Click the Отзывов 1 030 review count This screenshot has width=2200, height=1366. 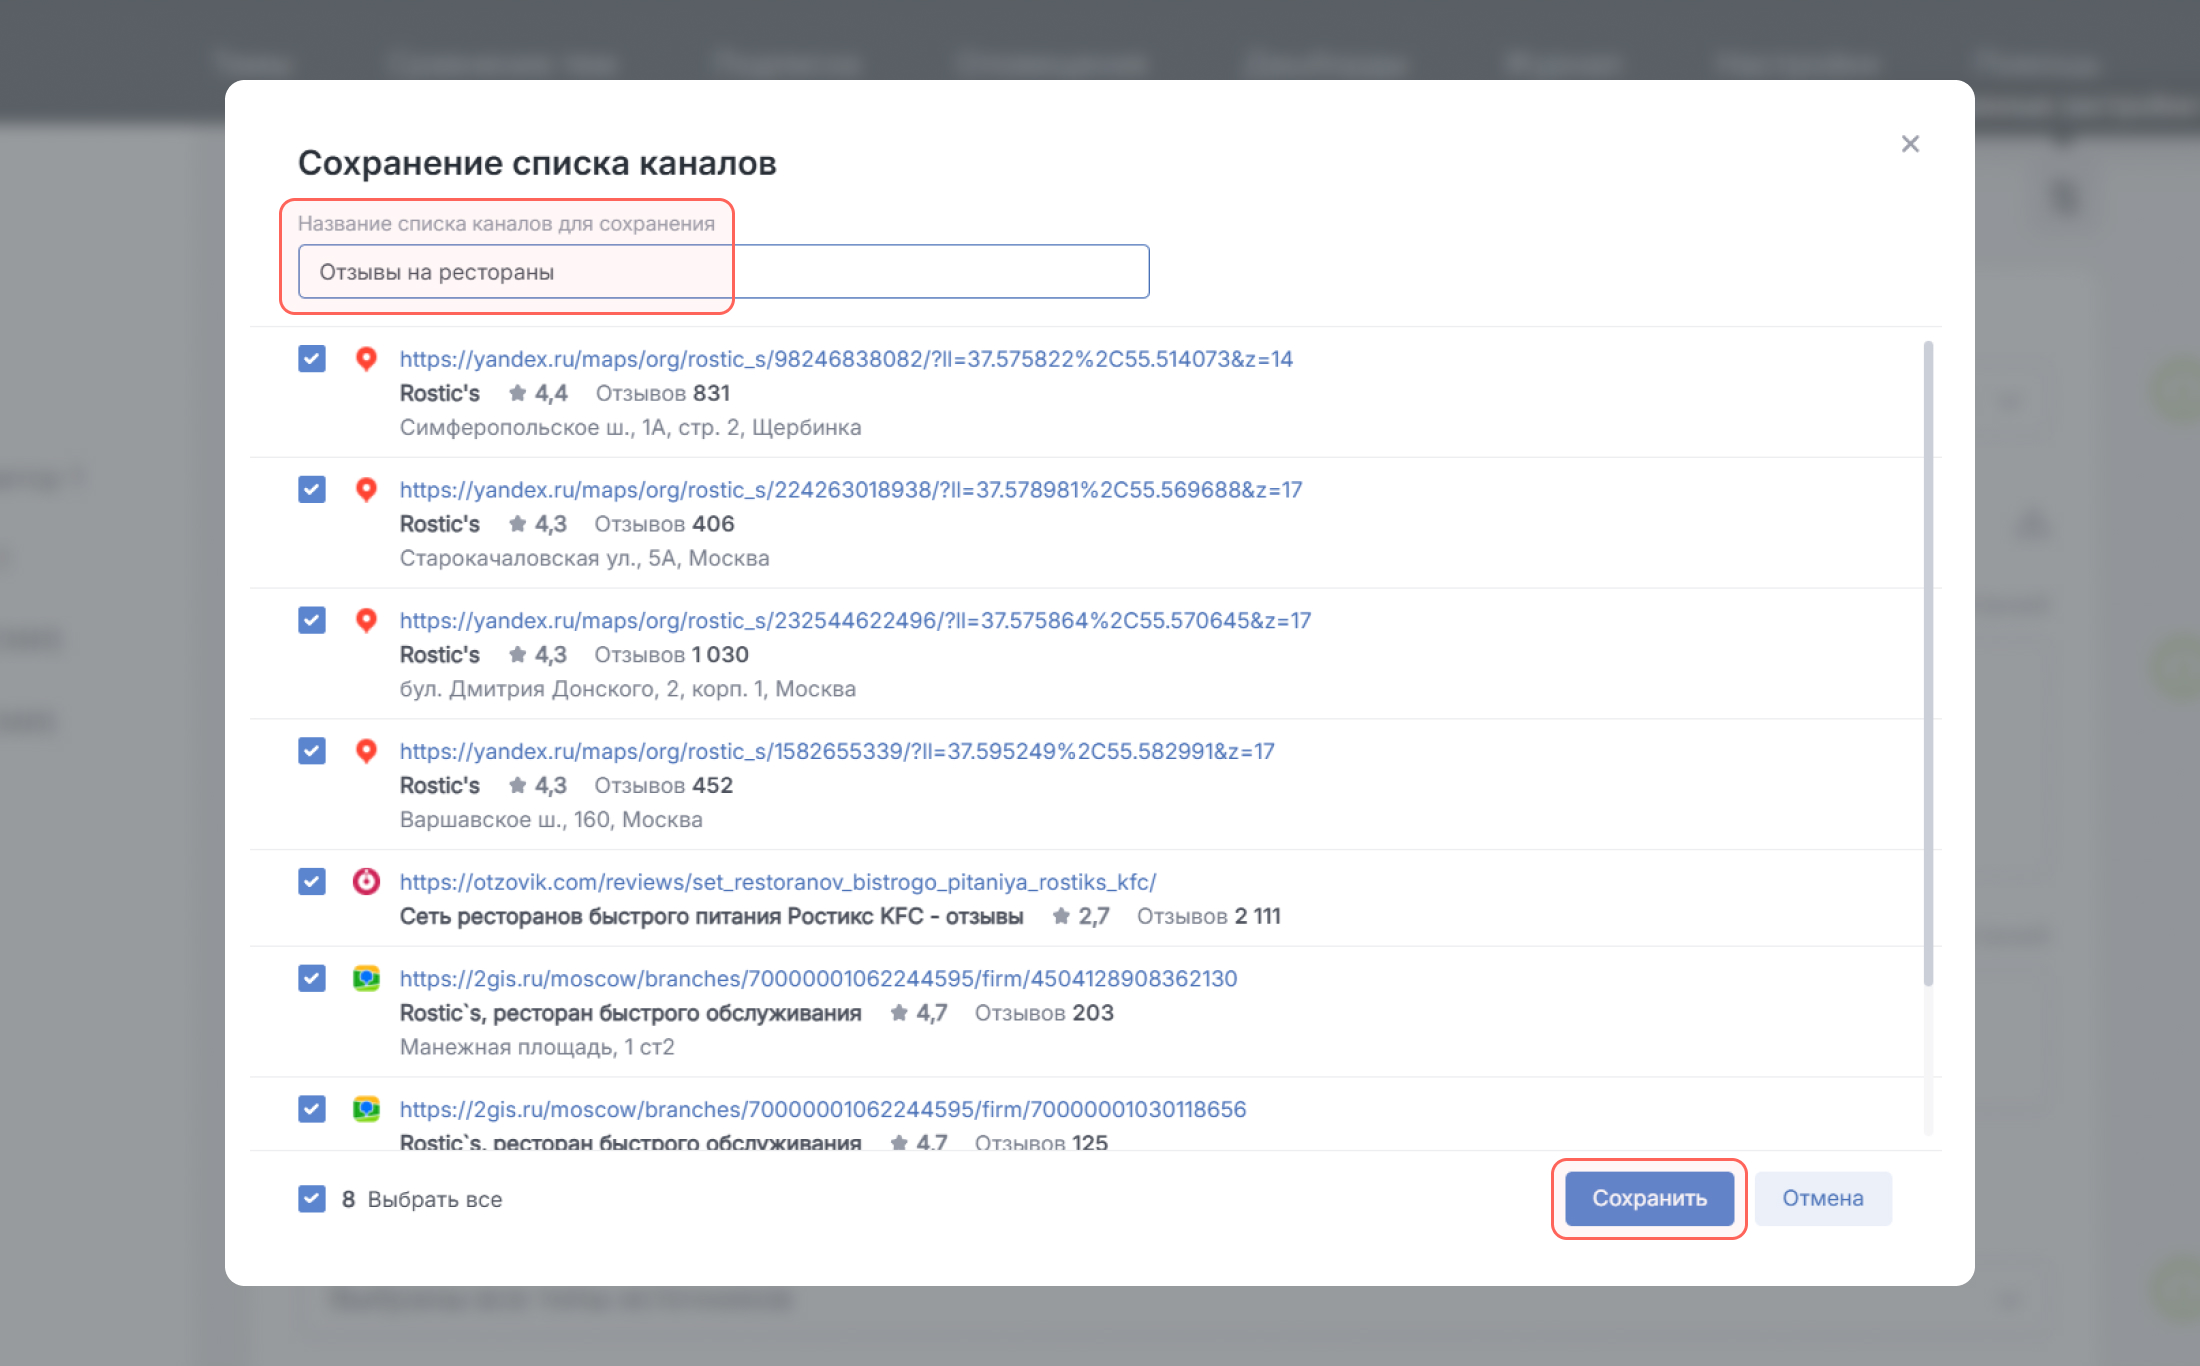(x=671, y=655)
